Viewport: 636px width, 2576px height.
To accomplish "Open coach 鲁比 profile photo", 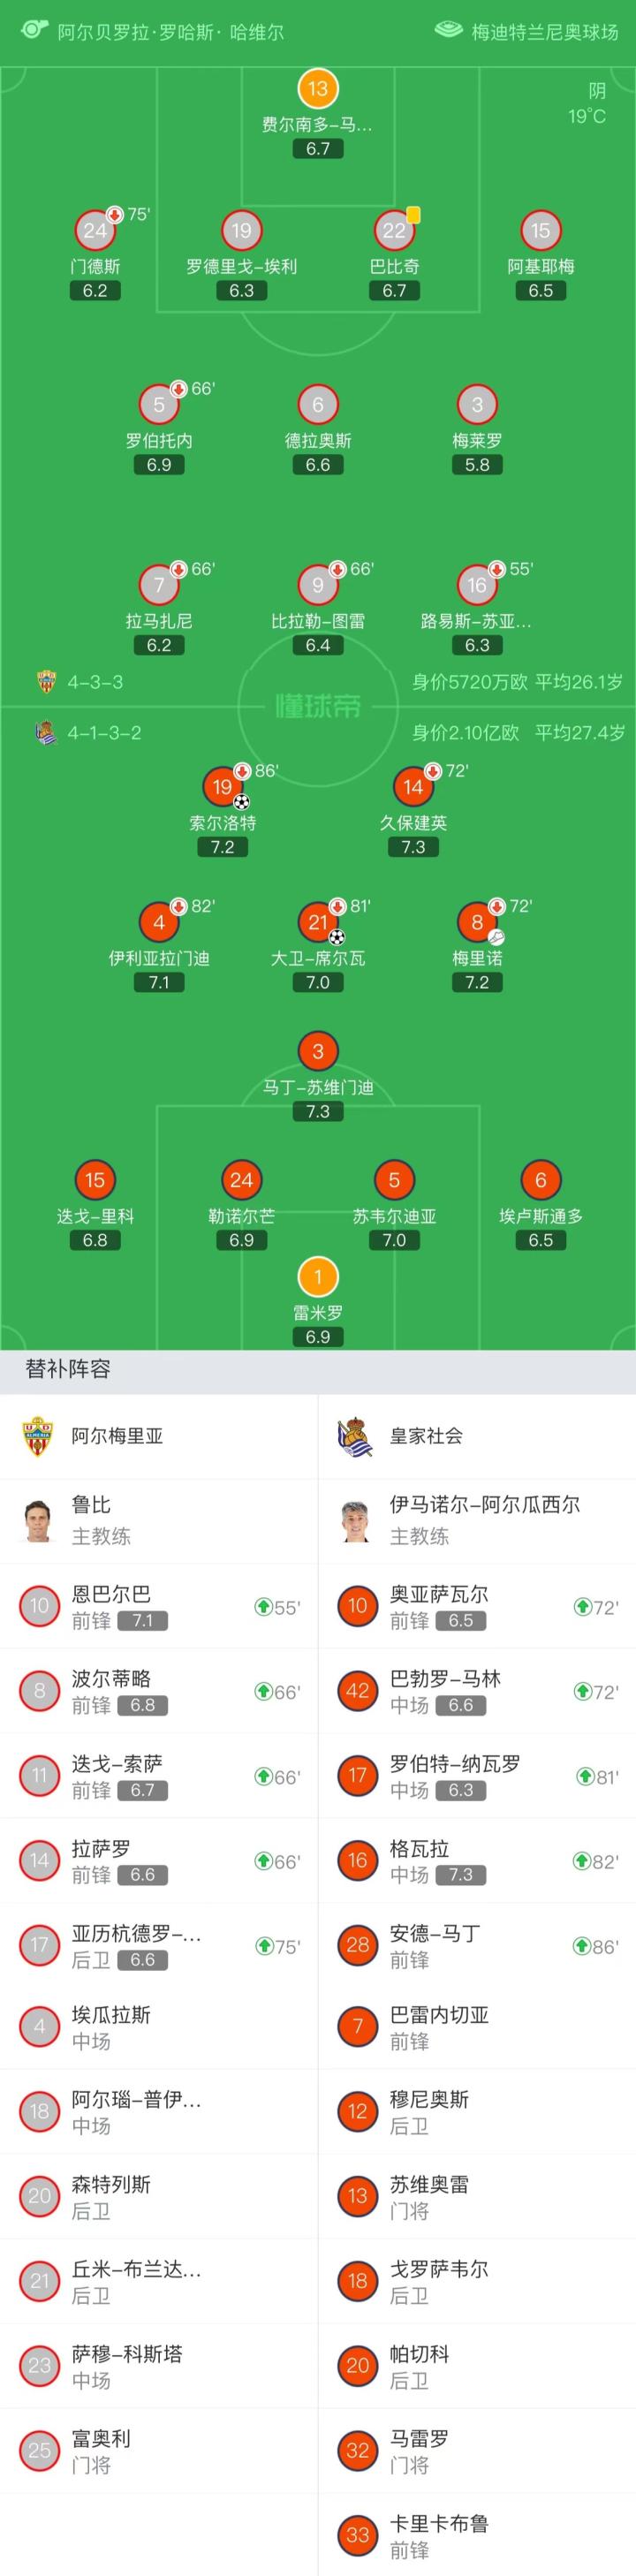I will pyautogui.click(x=38, y=1521).
